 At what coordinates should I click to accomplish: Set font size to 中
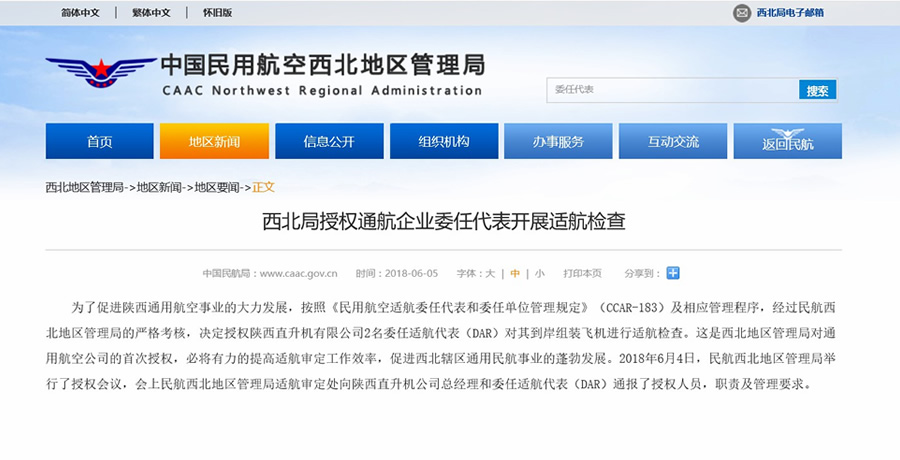coord(515,274)
